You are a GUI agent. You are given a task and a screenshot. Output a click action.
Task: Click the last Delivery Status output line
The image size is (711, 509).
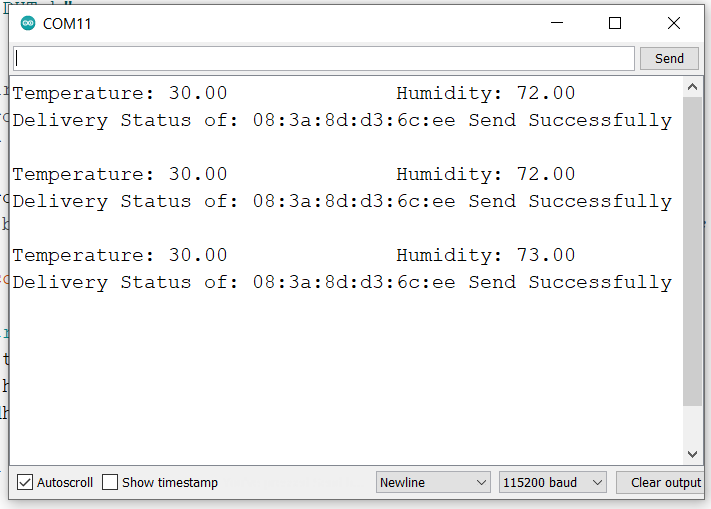[x=341, y=282]
